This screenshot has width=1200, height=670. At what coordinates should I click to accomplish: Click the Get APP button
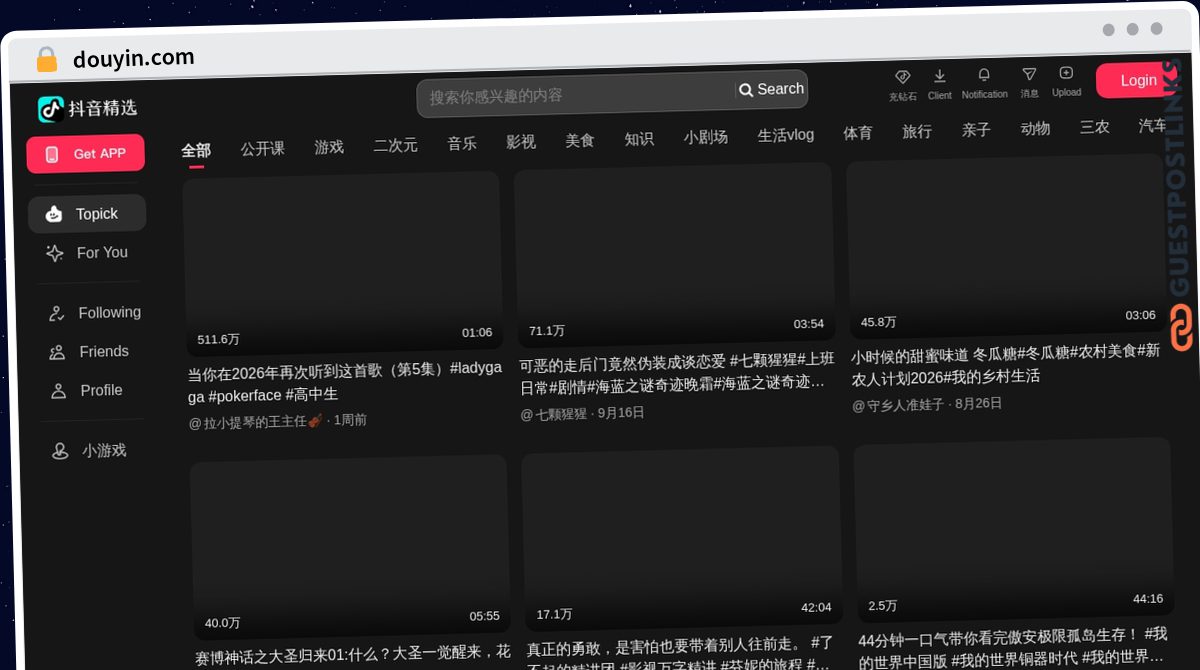click(x=86, y=154)
